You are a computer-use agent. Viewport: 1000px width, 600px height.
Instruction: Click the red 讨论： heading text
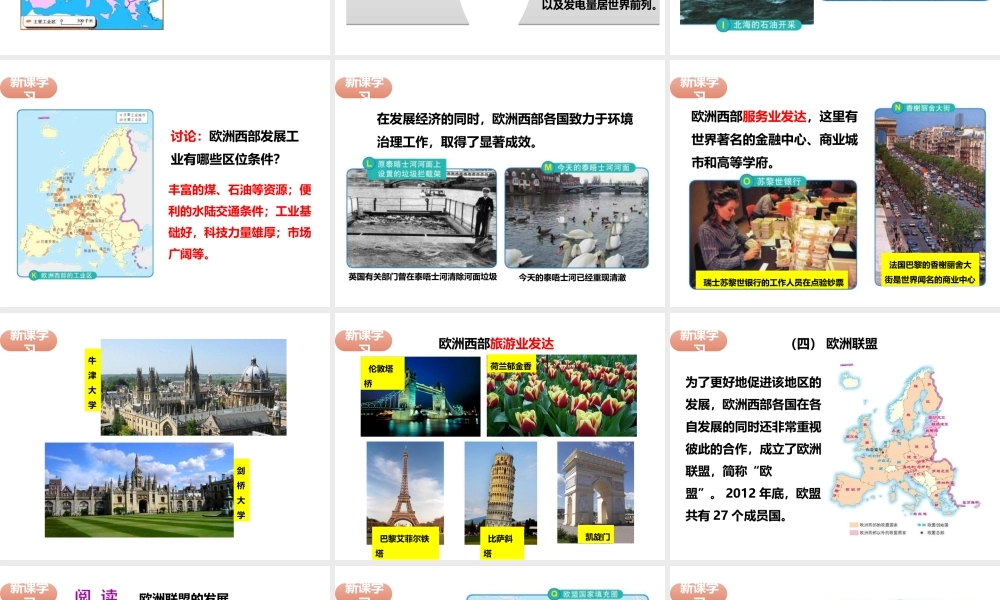click(x=186, y=136)
